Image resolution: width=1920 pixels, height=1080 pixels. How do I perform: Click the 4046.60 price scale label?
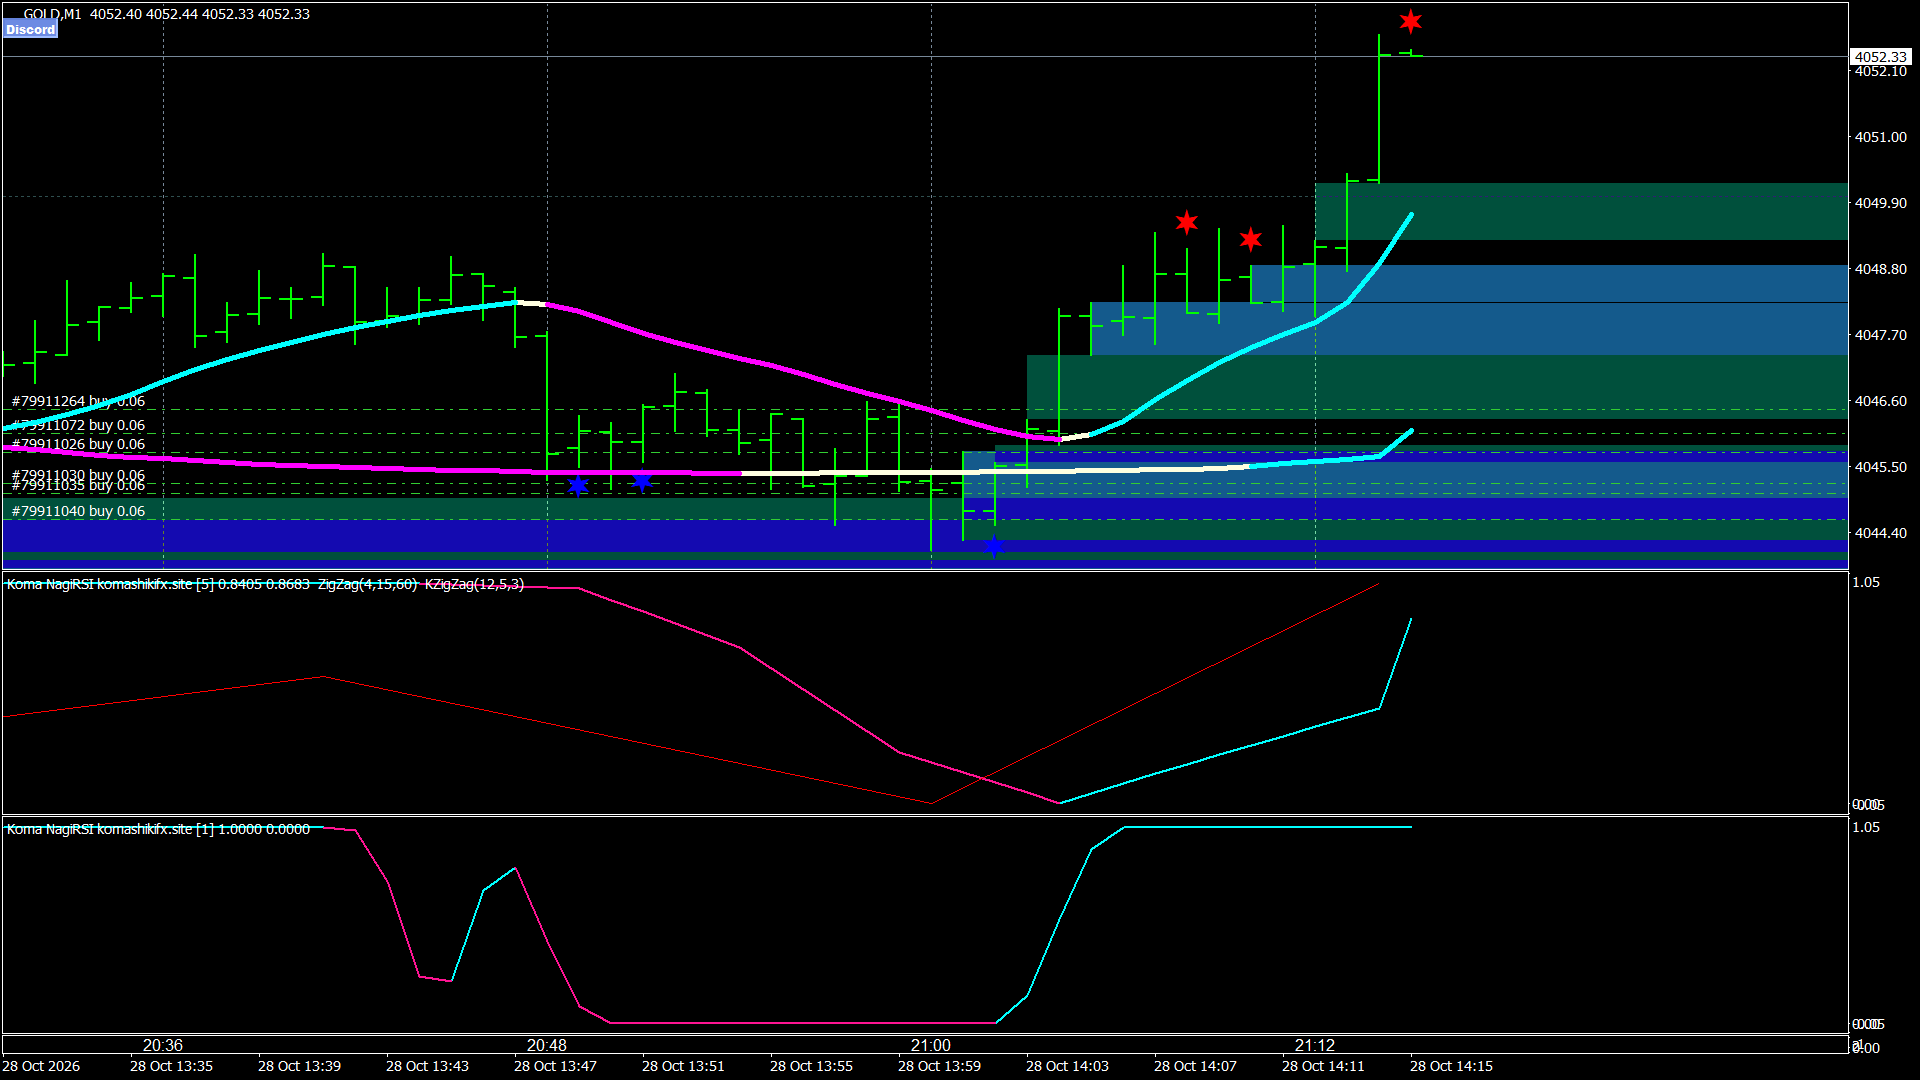tap(1881, 401)
